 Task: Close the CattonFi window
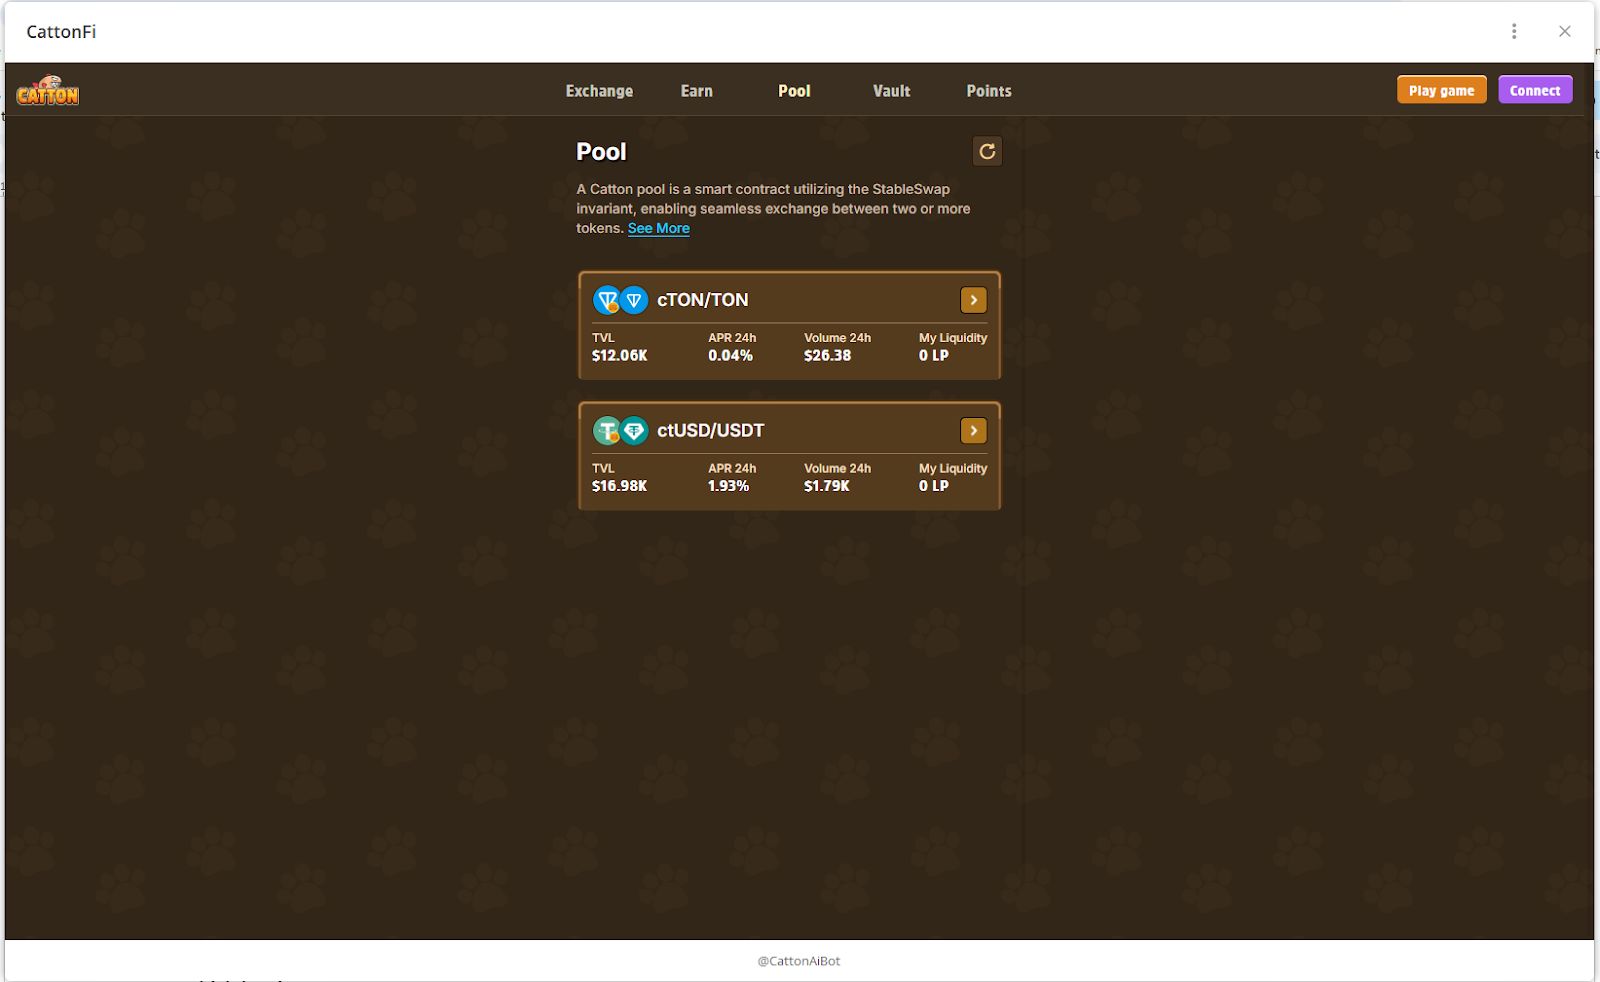click(x=1564, y=31)
